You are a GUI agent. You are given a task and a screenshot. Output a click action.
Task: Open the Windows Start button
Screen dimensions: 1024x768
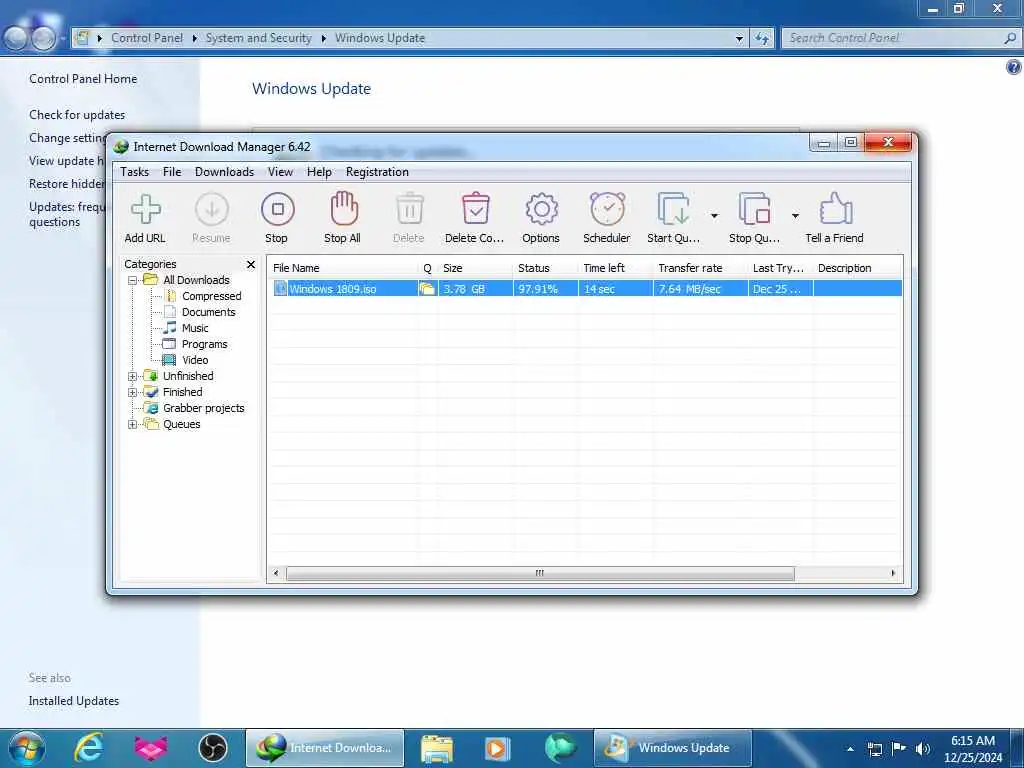[x=25, y=748]
